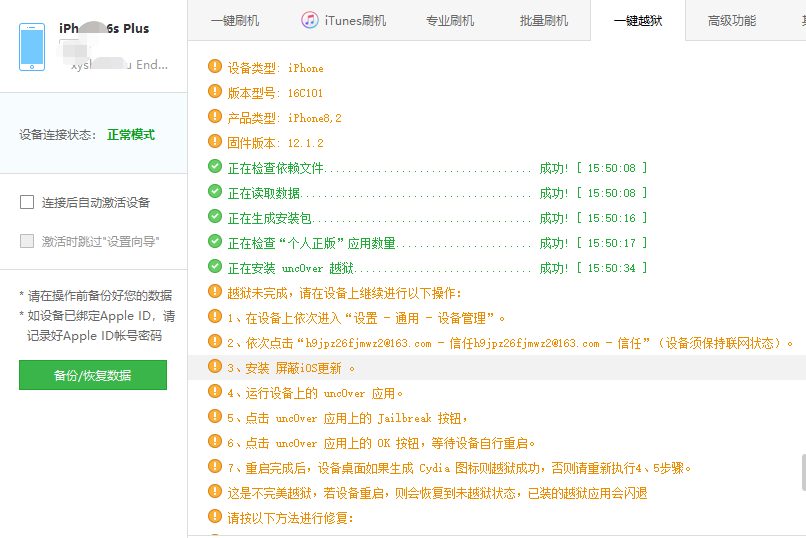
Task: Click warning icon beside step 6 OK 按钮
Action: (215, 442)
